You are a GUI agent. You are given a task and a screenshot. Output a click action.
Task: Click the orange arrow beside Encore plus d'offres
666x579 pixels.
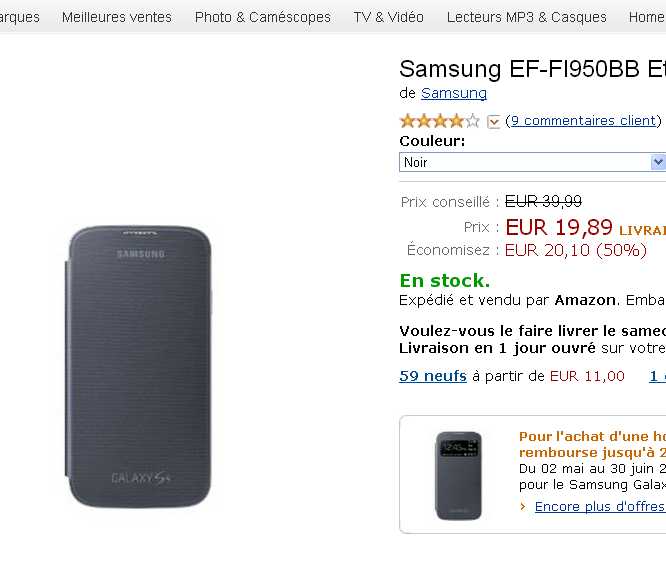[523, 506]
